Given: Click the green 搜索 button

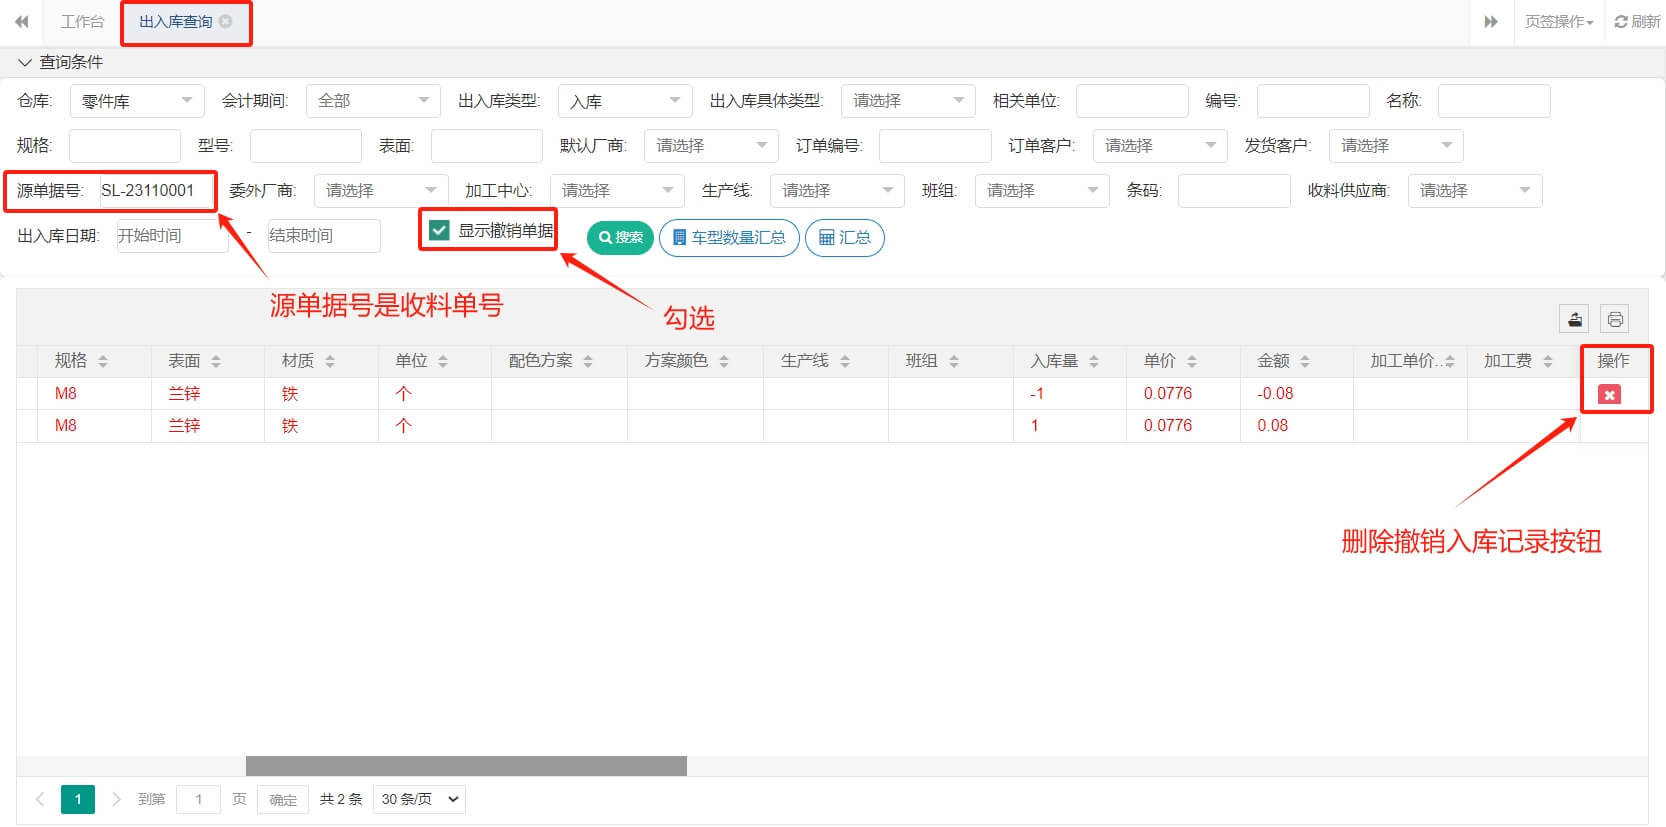Looking at the screenshot, I should tap(620, 238).
